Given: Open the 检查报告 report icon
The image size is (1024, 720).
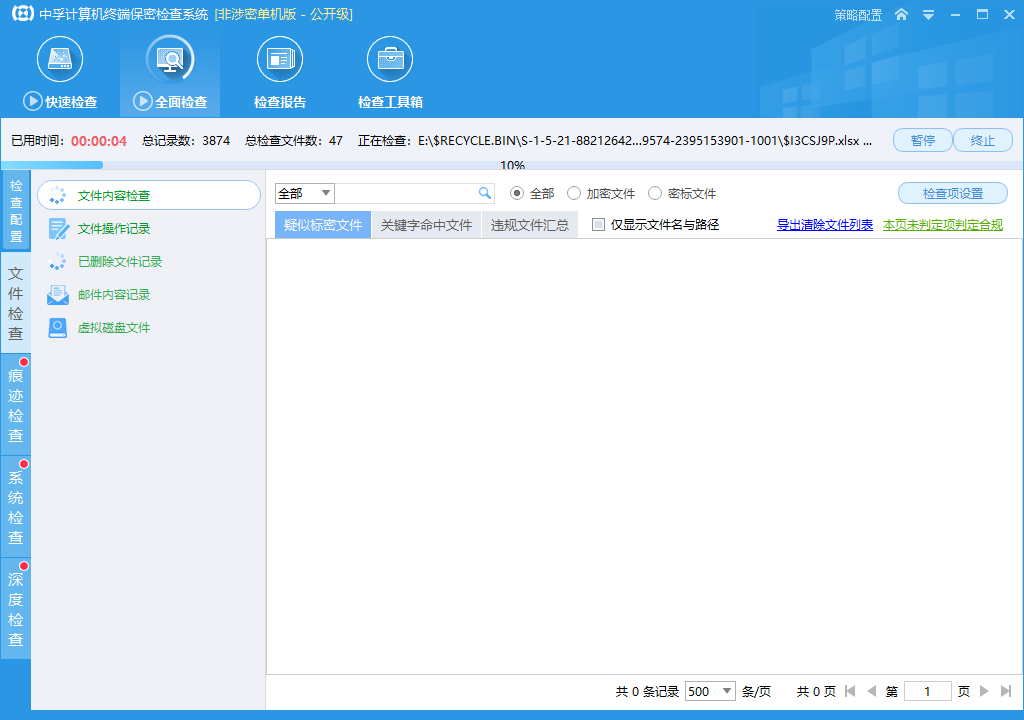Looking at the screenshot, I should [x=280, y=59].
